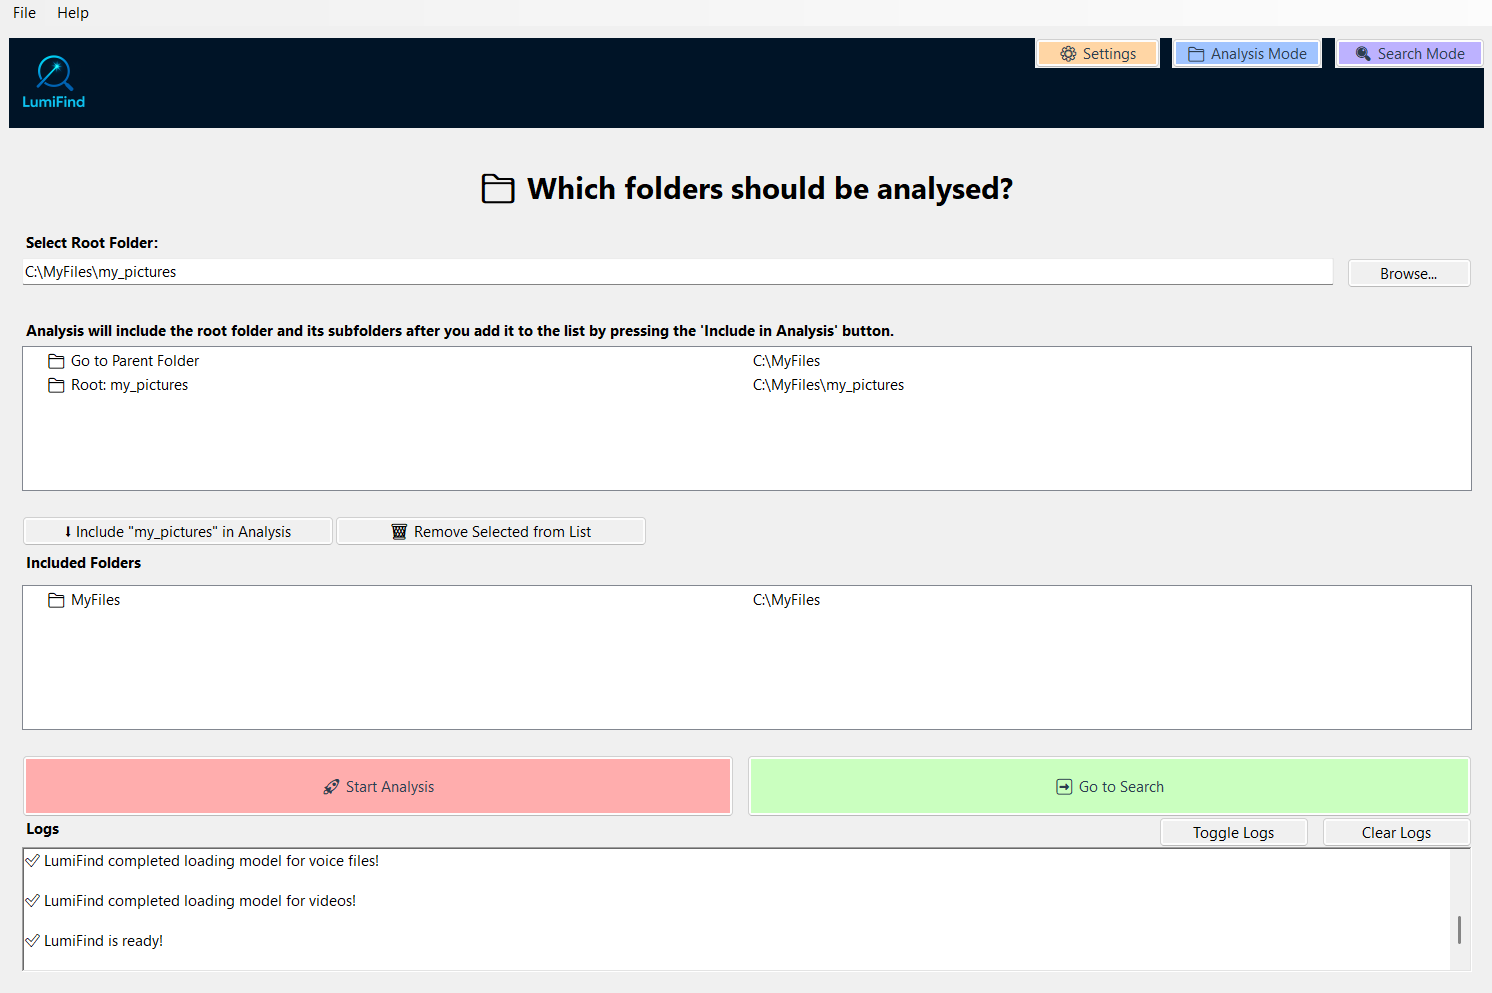Click folder icon next to MyFiles entry
The image size is (1492, 993).
57,600
